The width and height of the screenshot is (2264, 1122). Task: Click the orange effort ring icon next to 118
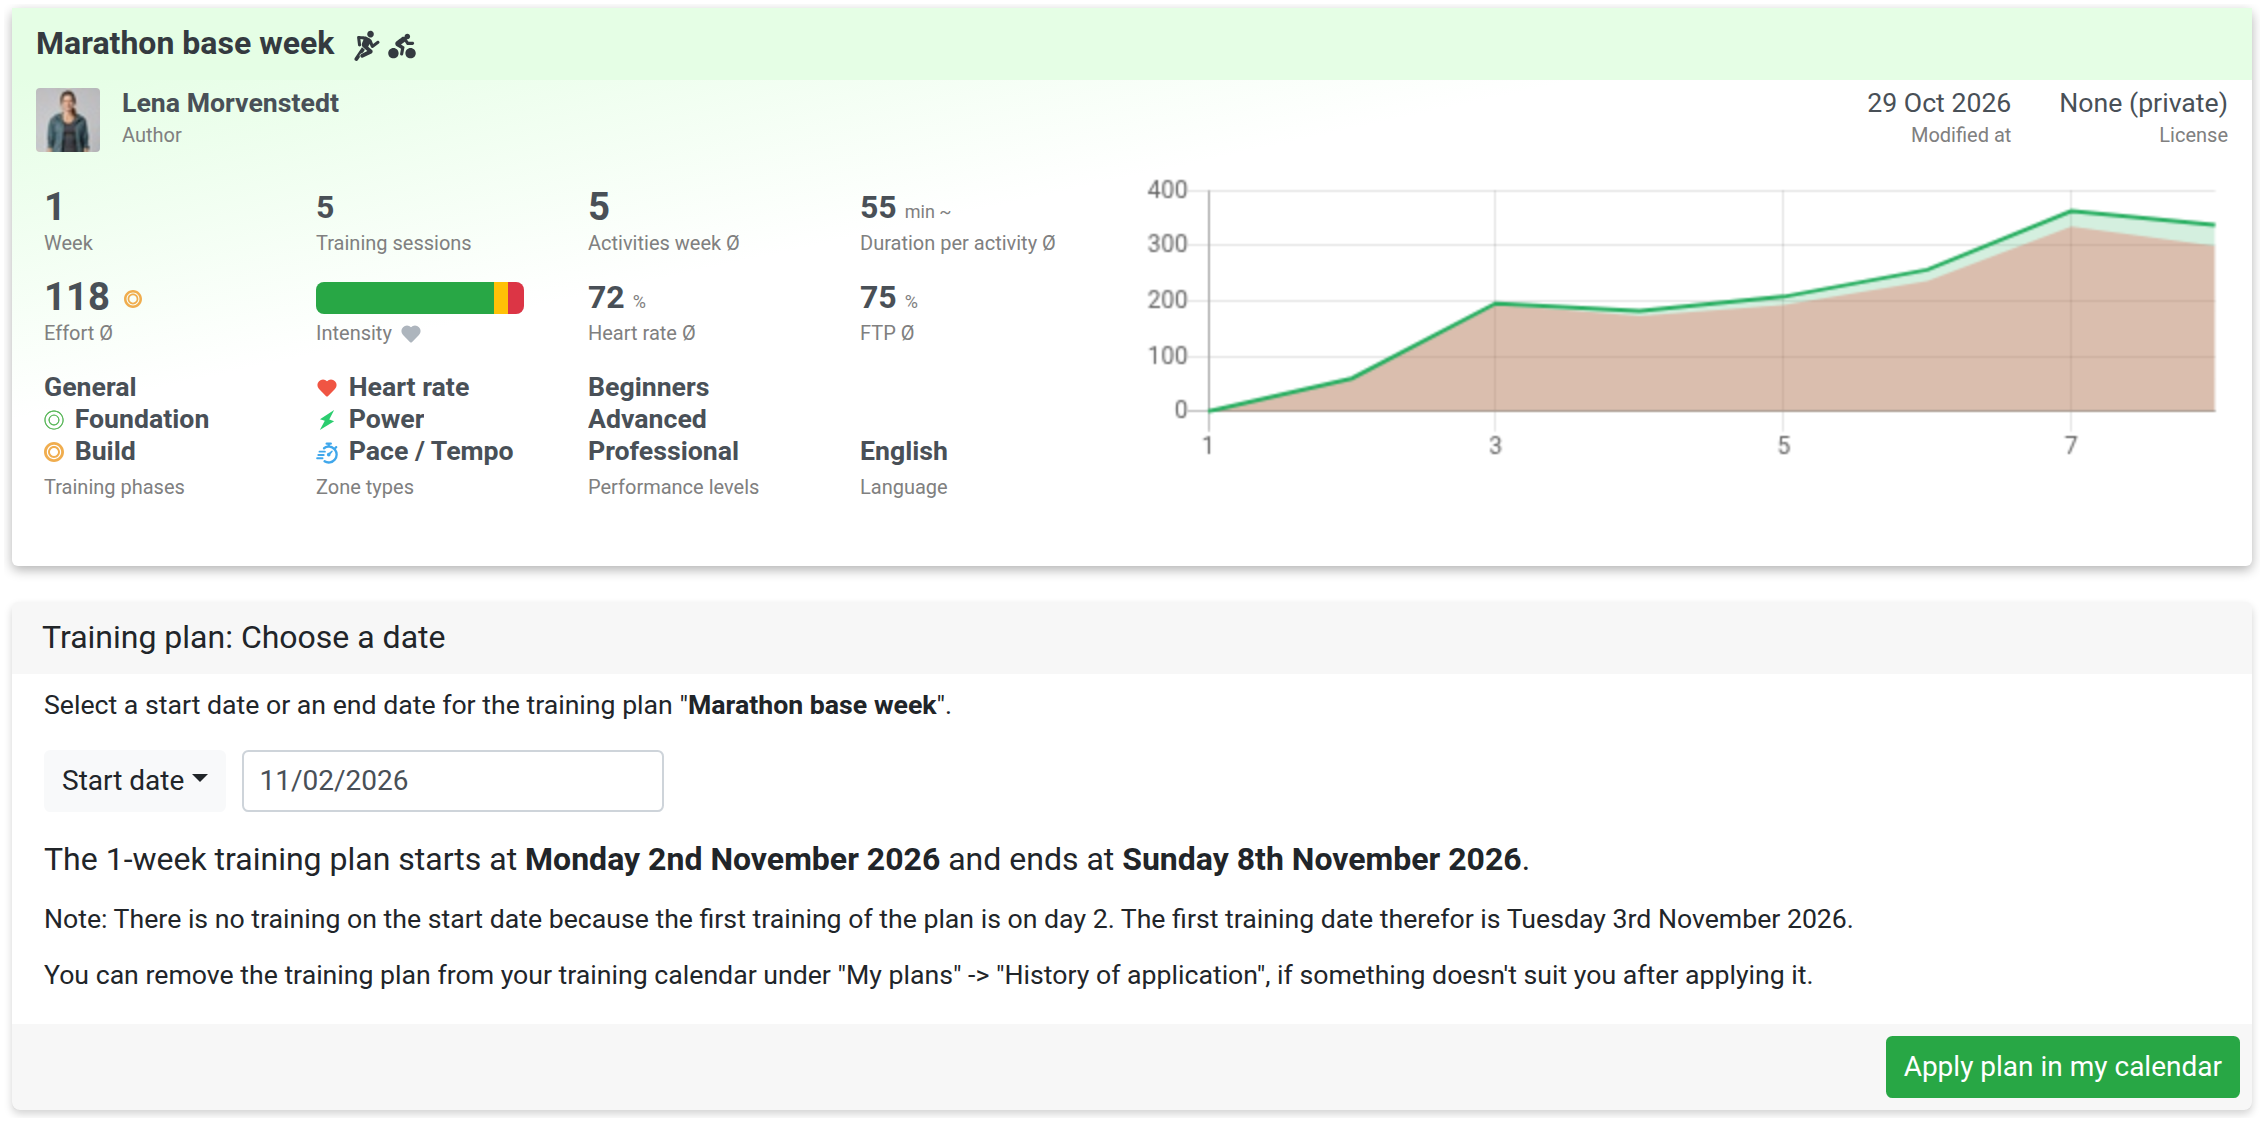pos(133,299)
